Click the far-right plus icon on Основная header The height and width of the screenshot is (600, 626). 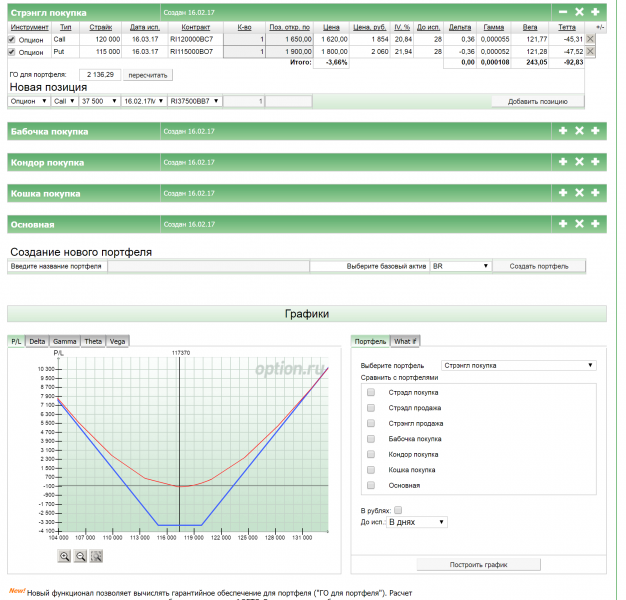click(595, 224)
